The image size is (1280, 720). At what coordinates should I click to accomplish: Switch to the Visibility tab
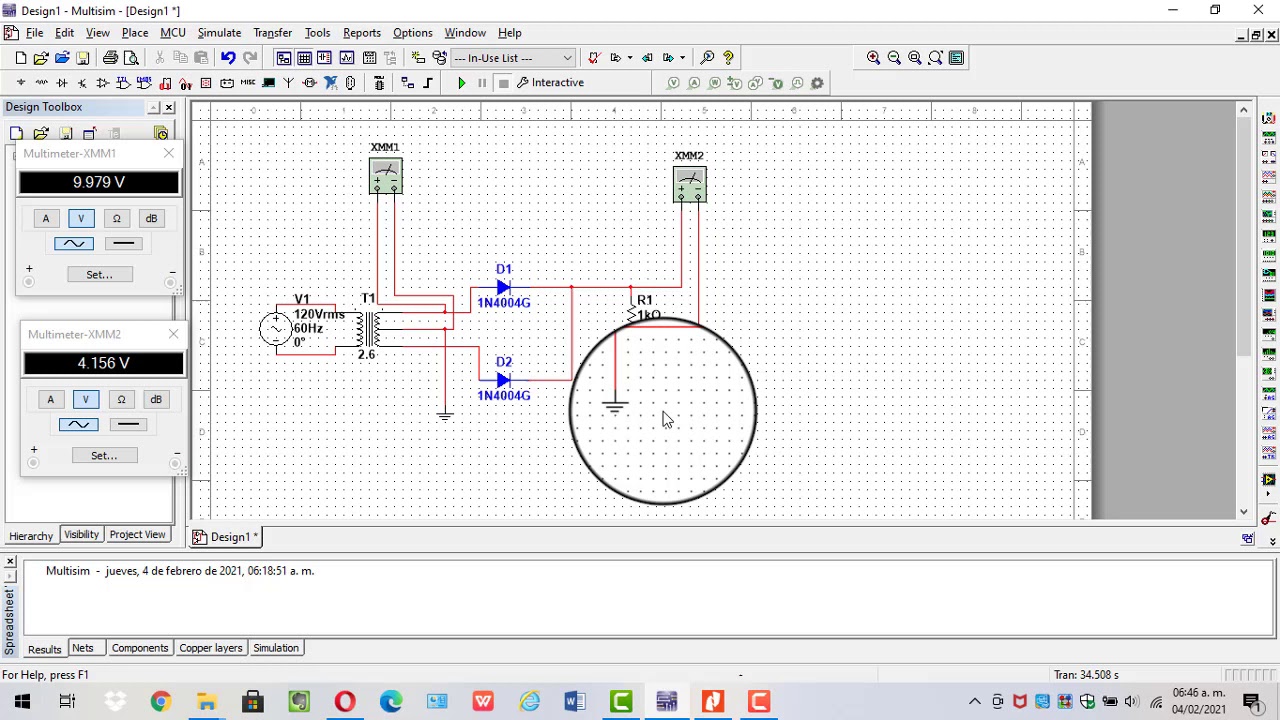[82, 535]
